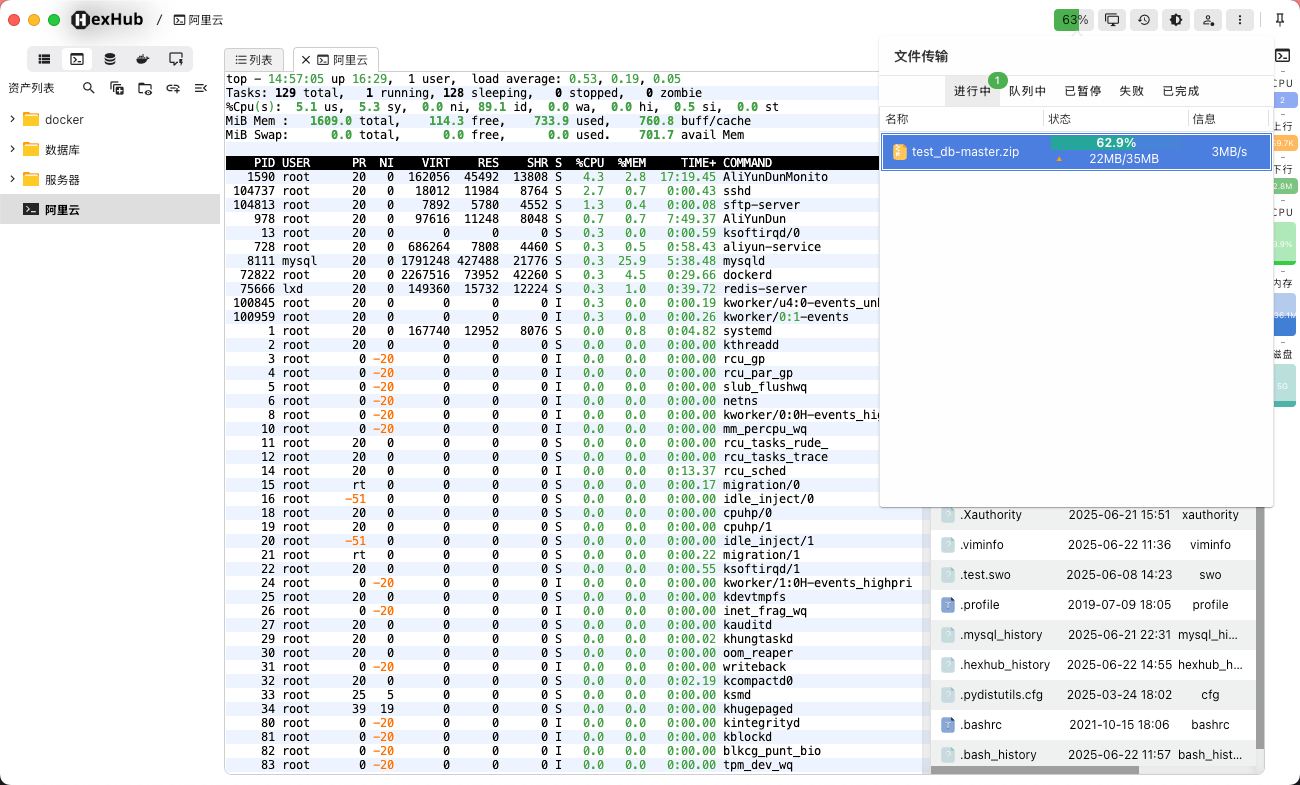Expand the 数据库 folder tree node

click(12, 150)
